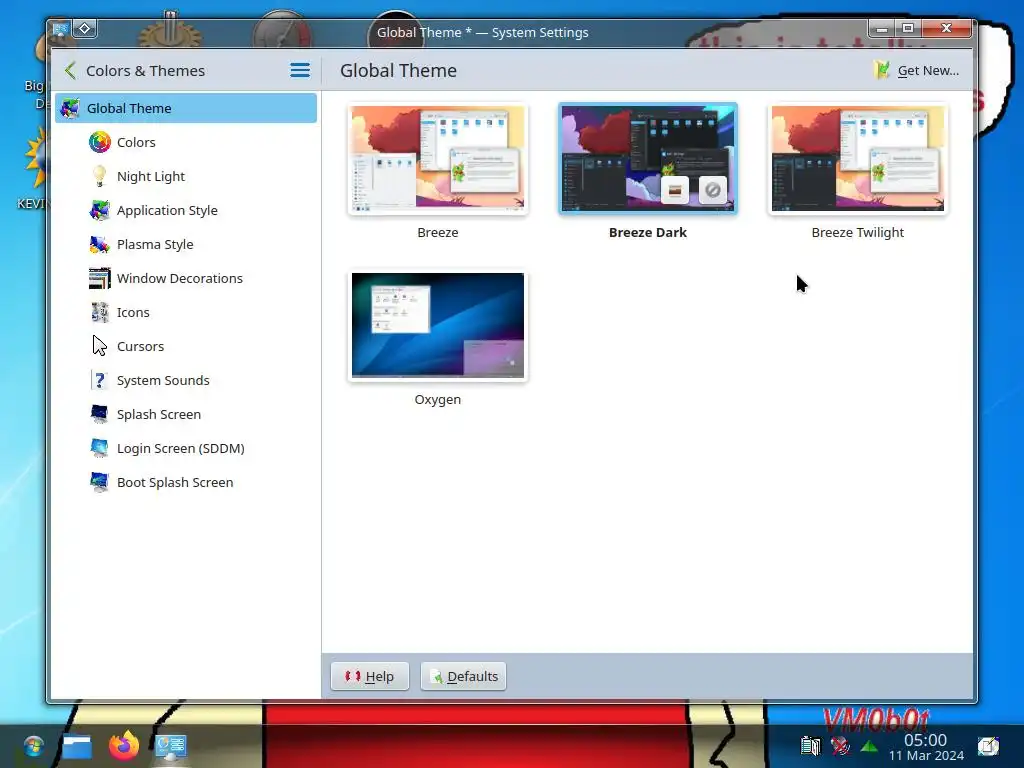Image resolution: width=1024 pixels, height=768 pixels.
Task: Open the Global Theme sidebar entry
Action: point(185,108)
